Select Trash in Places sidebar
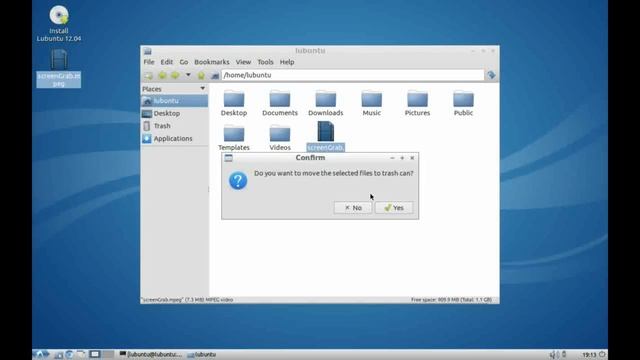The height and width of the screenshot is (360, 640). tap(174, 126)
